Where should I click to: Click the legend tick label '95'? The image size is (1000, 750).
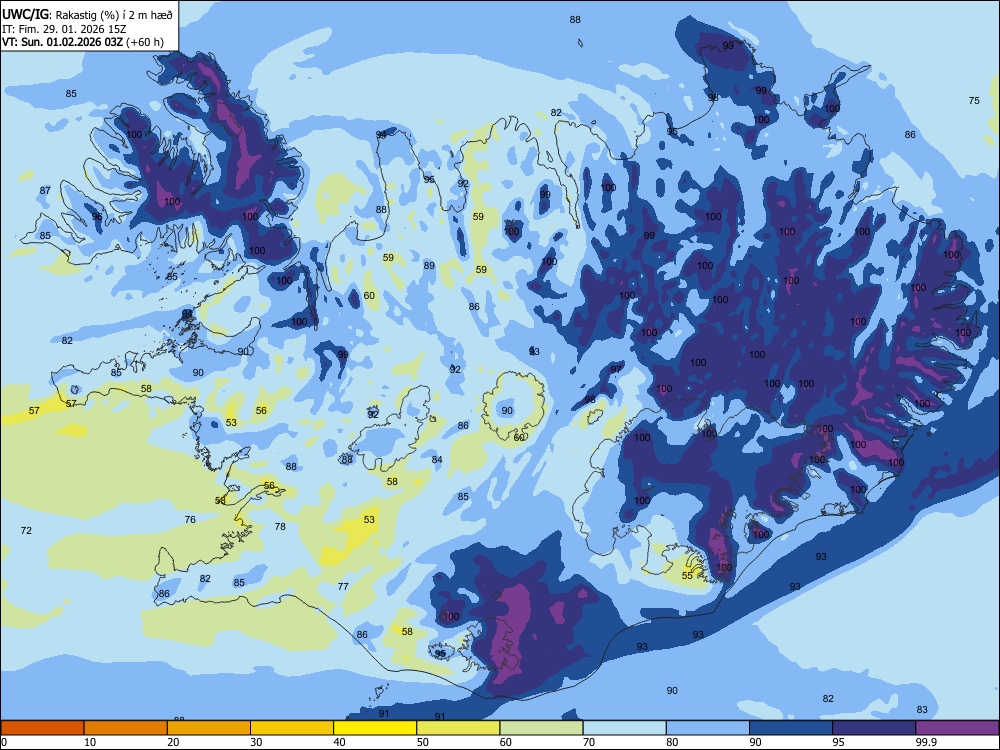pos(839,742)
